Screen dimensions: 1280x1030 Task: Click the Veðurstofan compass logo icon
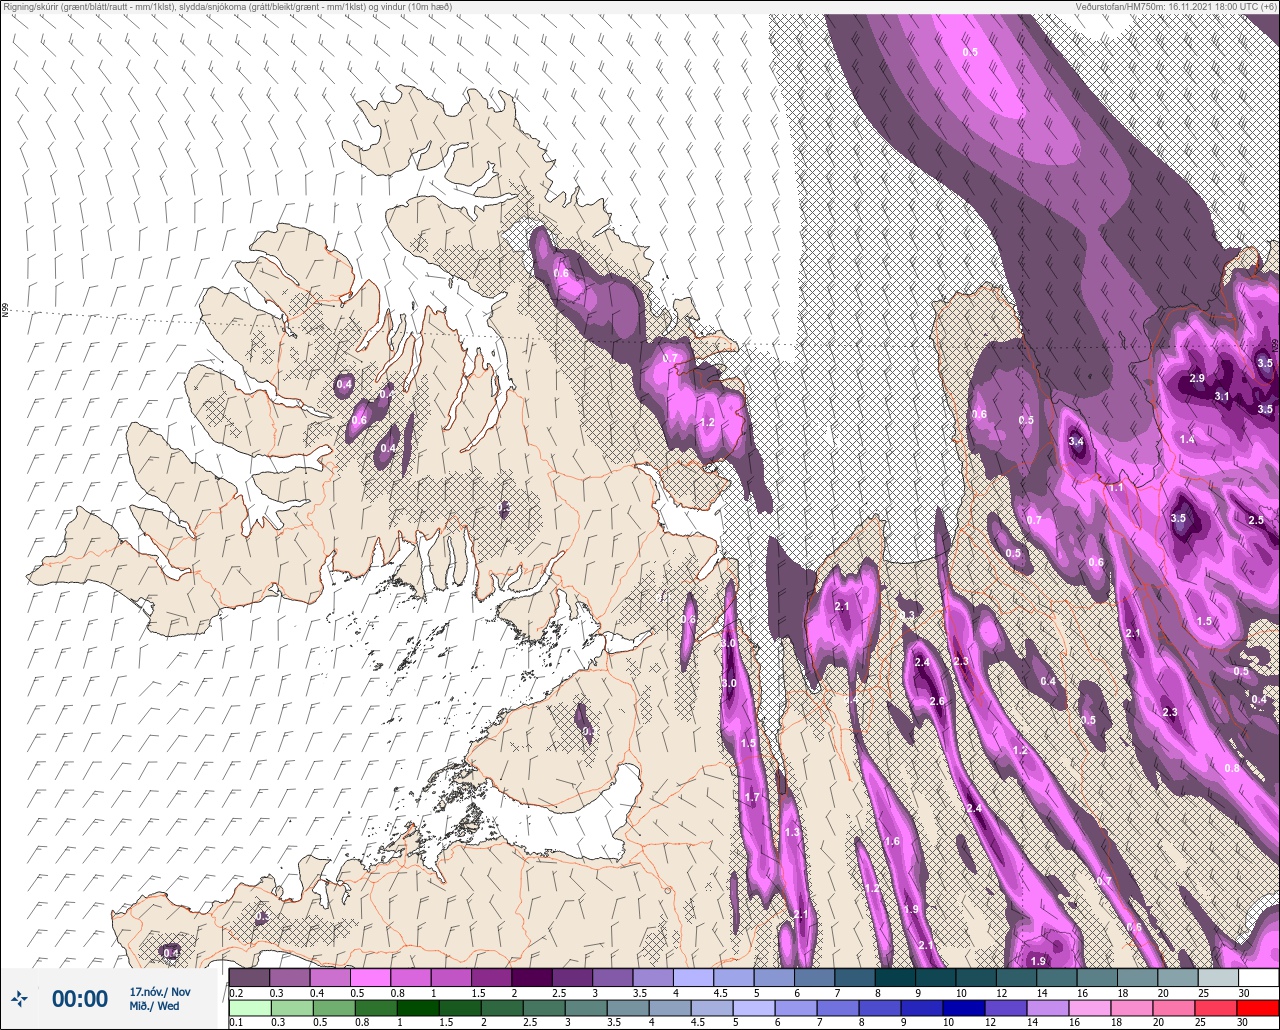pyautogui.click(x=20, y=998)
